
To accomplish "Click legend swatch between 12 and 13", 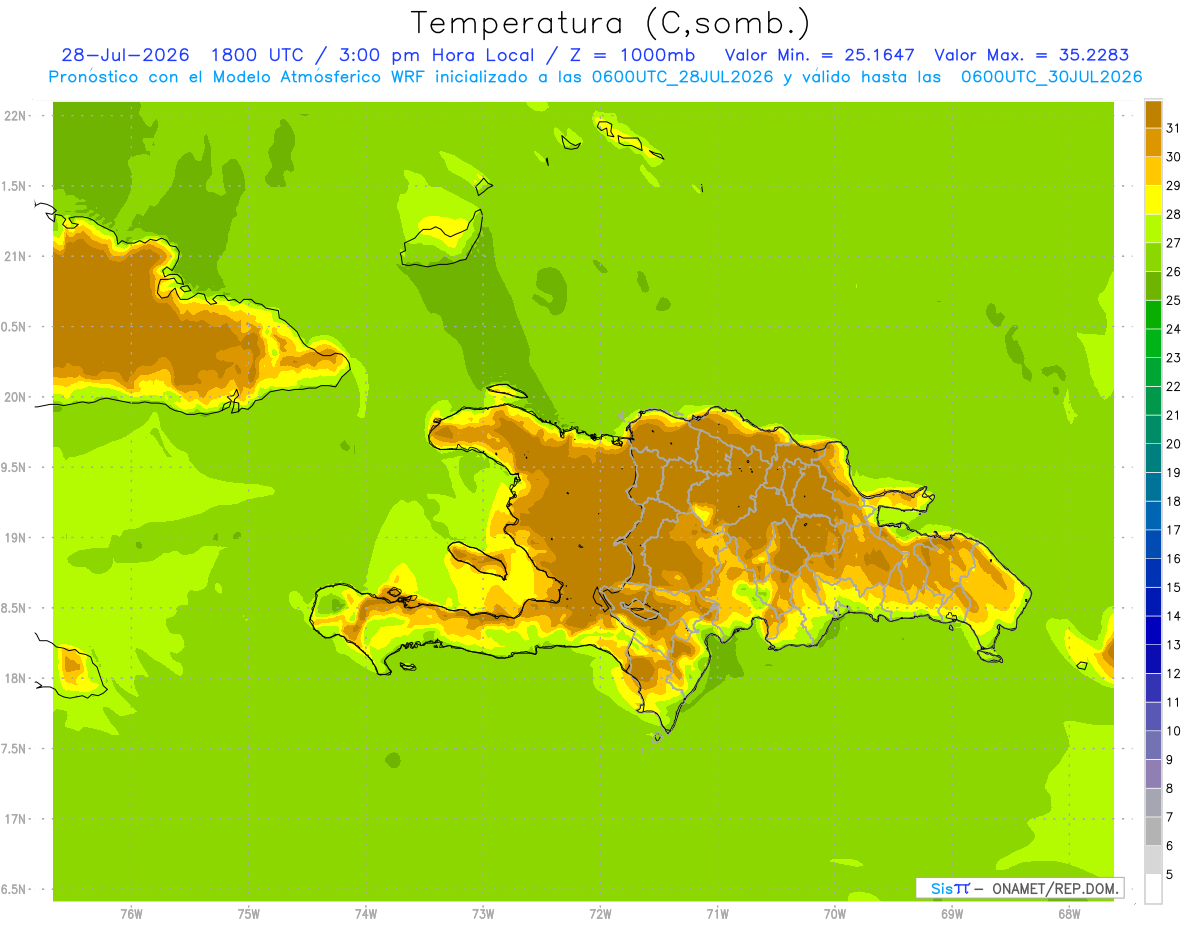I will [1153, 659].
